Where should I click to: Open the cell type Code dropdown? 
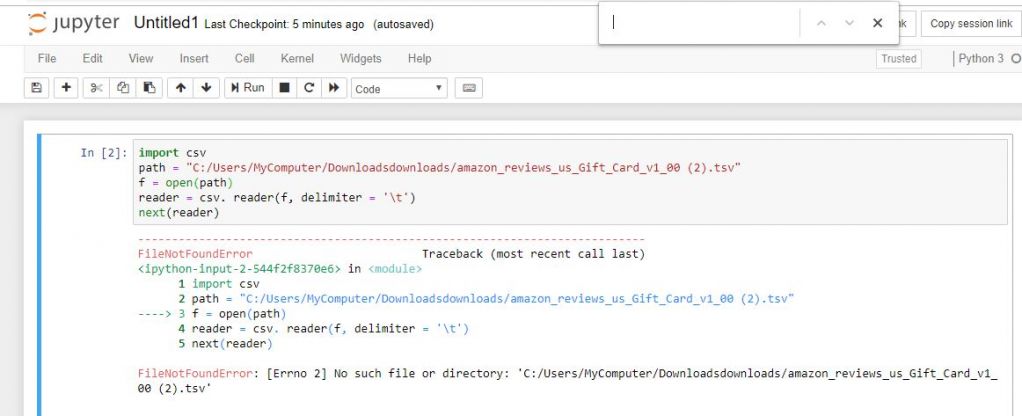tap(399, 89)
